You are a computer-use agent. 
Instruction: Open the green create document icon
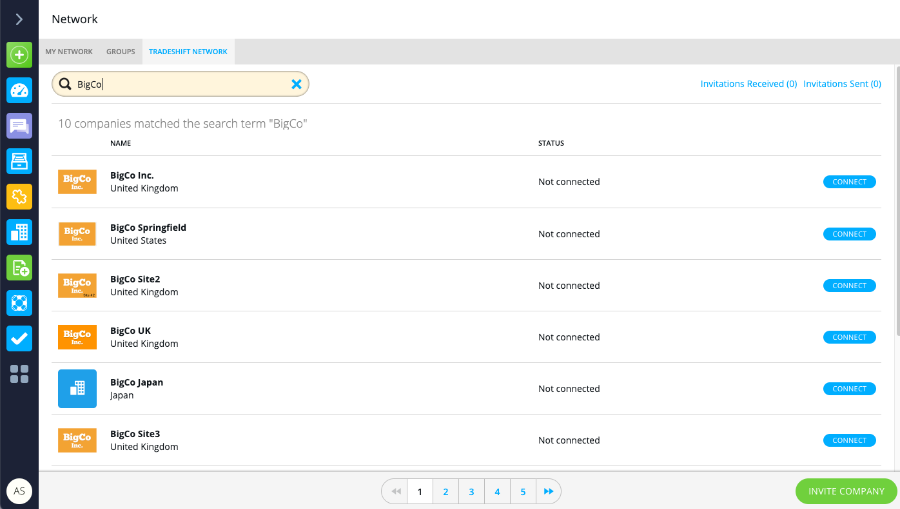point(19,267)
